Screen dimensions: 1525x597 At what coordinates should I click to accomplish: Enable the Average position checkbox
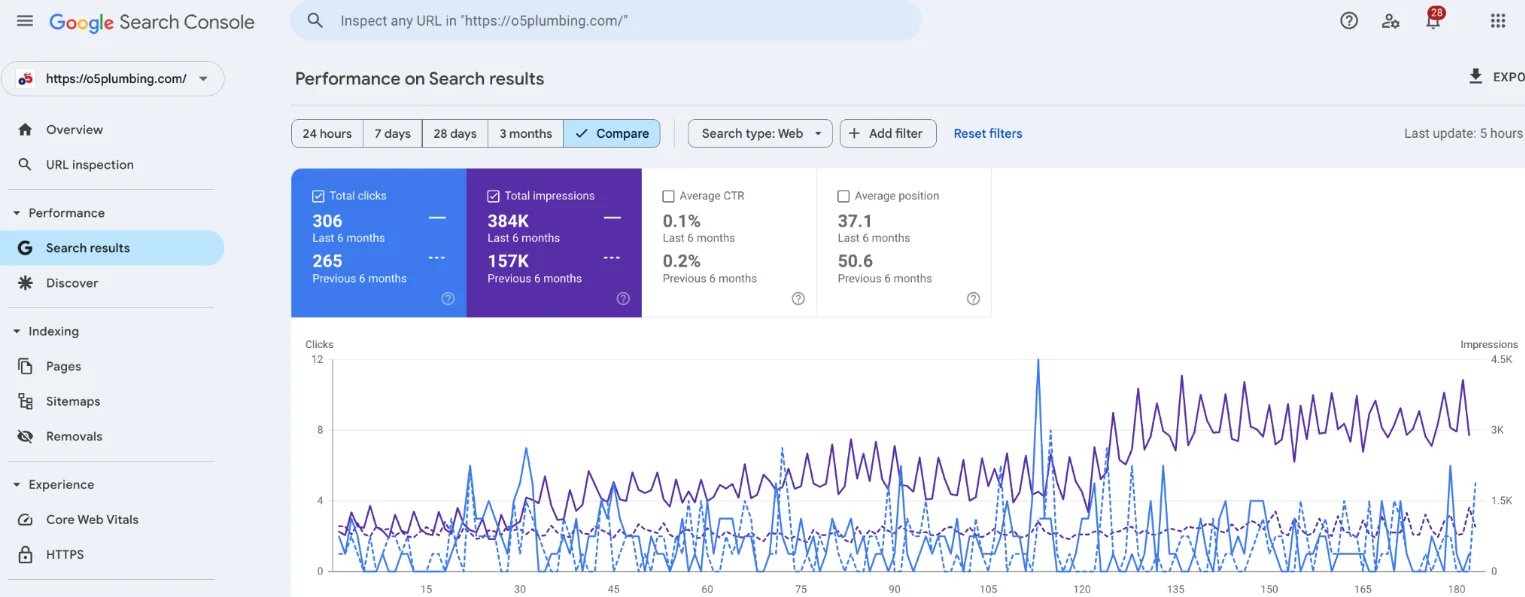(843, 196)
